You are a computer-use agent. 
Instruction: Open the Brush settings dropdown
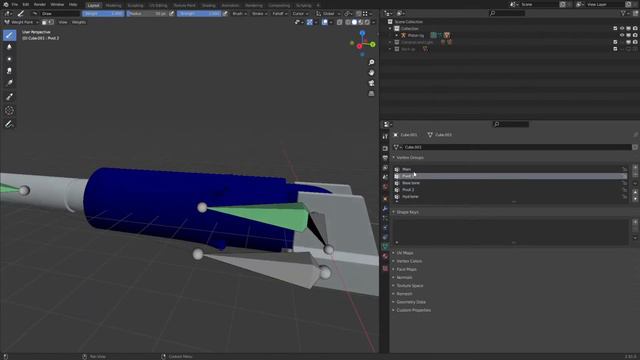tap(239, 13)
